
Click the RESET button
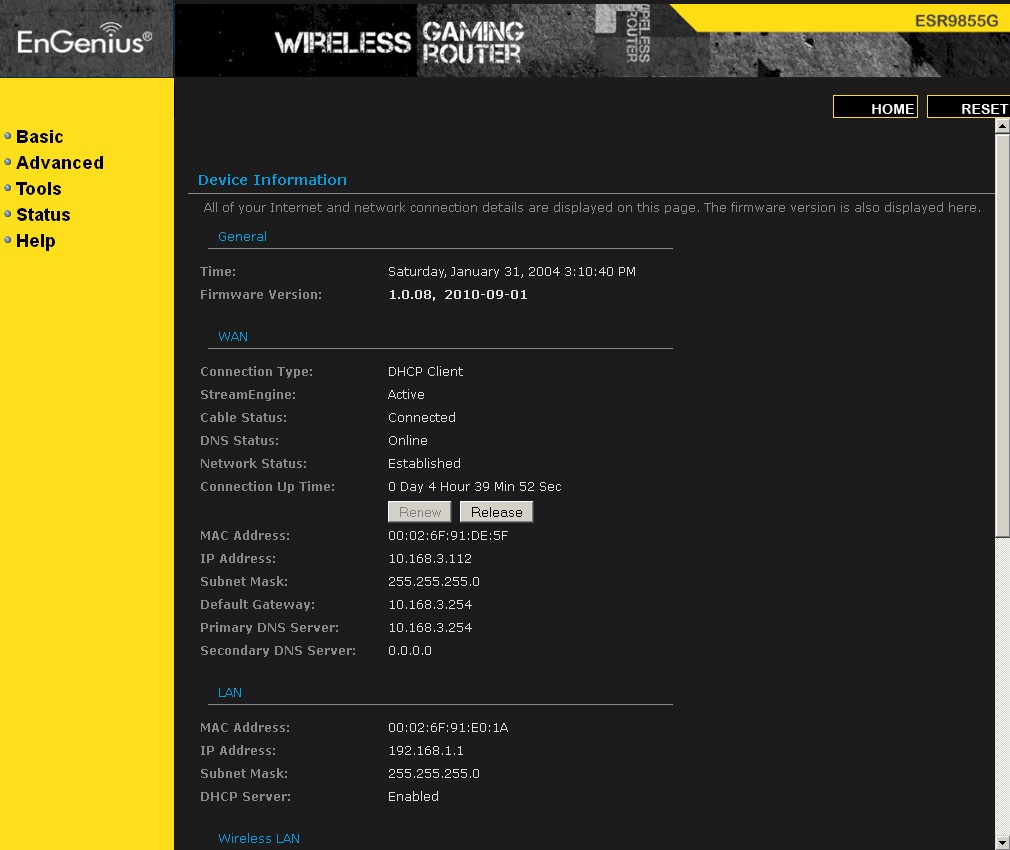[968, 107]
